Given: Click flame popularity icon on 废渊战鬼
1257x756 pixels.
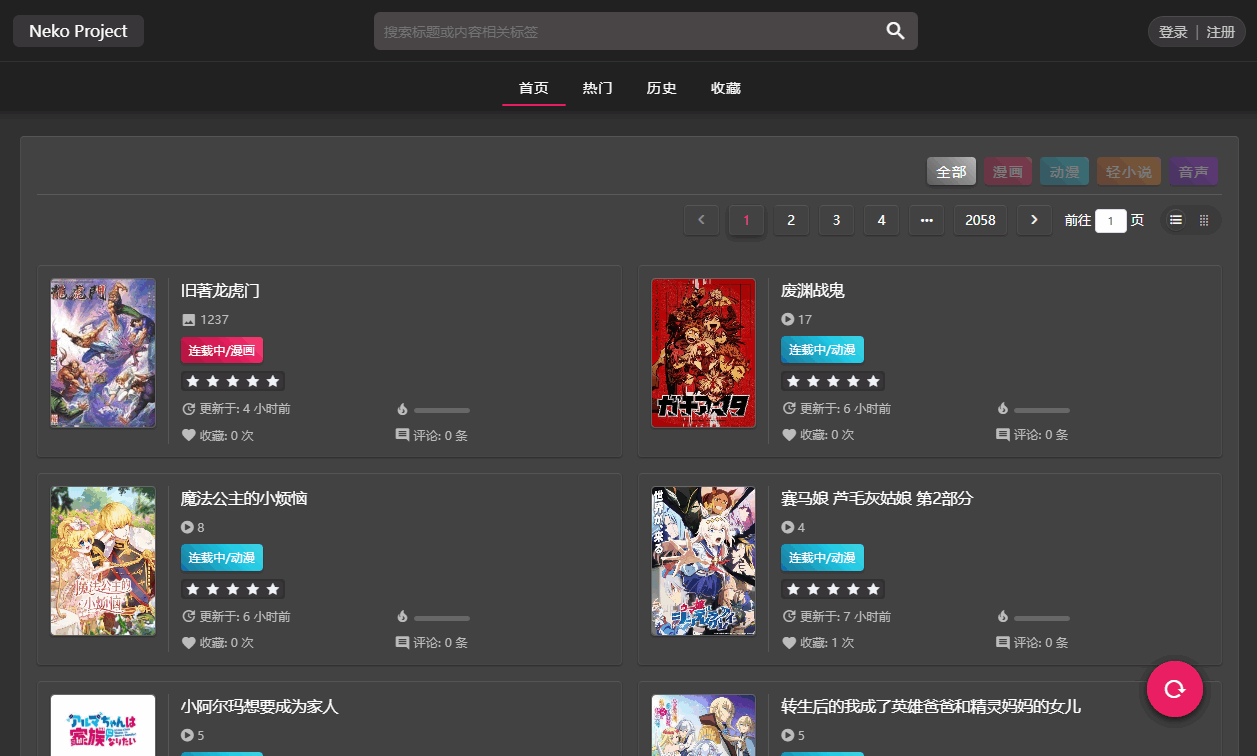Looking at the screenshot, I should click(x=1003, y=409).
